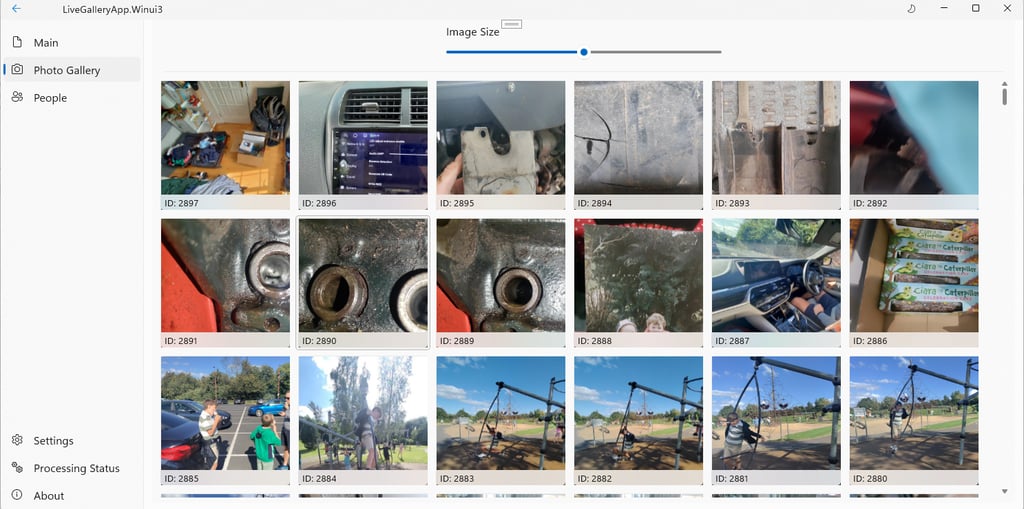This screenshot has height=509, width=1024.
Task: Open thumbnail with ID 2894
Action: pos(639,145)
